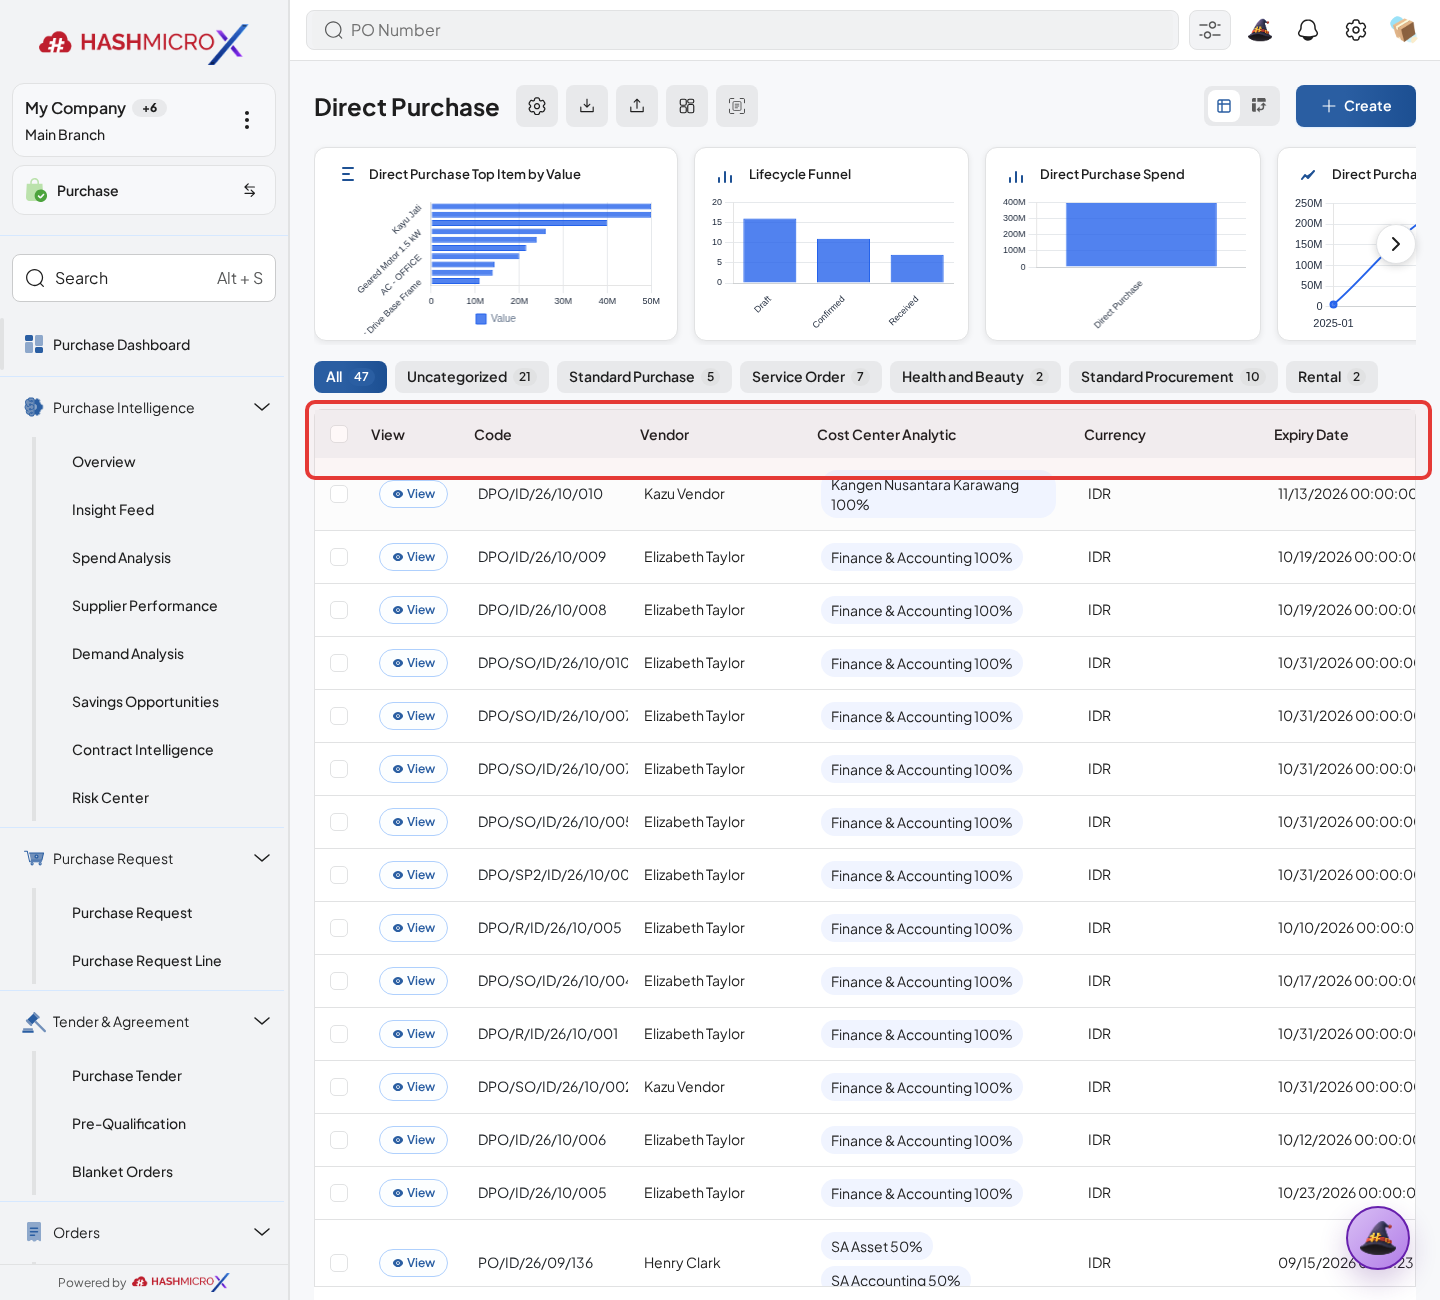Switch to the list table view icon
Screen dimensions: 1440x1300
[x=1224, y=106]
